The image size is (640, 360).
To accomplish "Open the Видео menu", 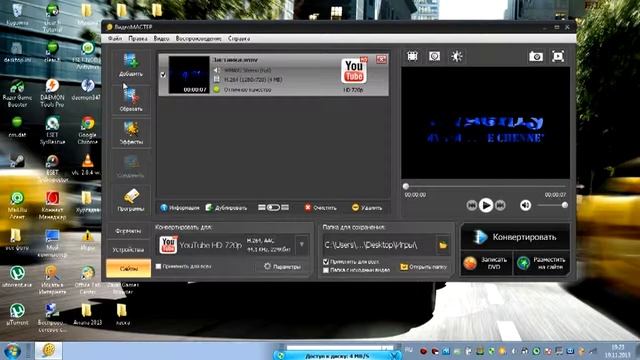I will point(161,38).
